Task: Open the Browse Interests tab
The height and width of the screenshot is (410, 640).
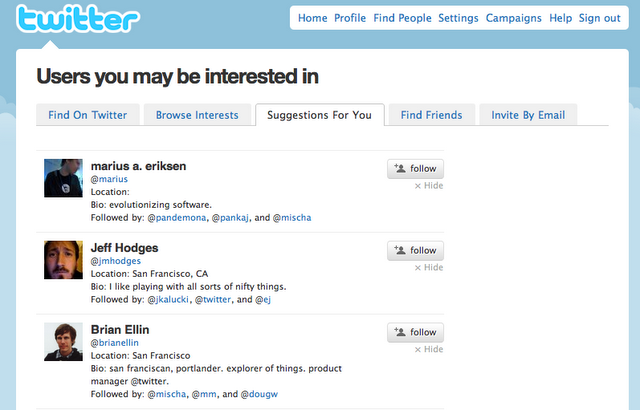Action: point(197,115)
